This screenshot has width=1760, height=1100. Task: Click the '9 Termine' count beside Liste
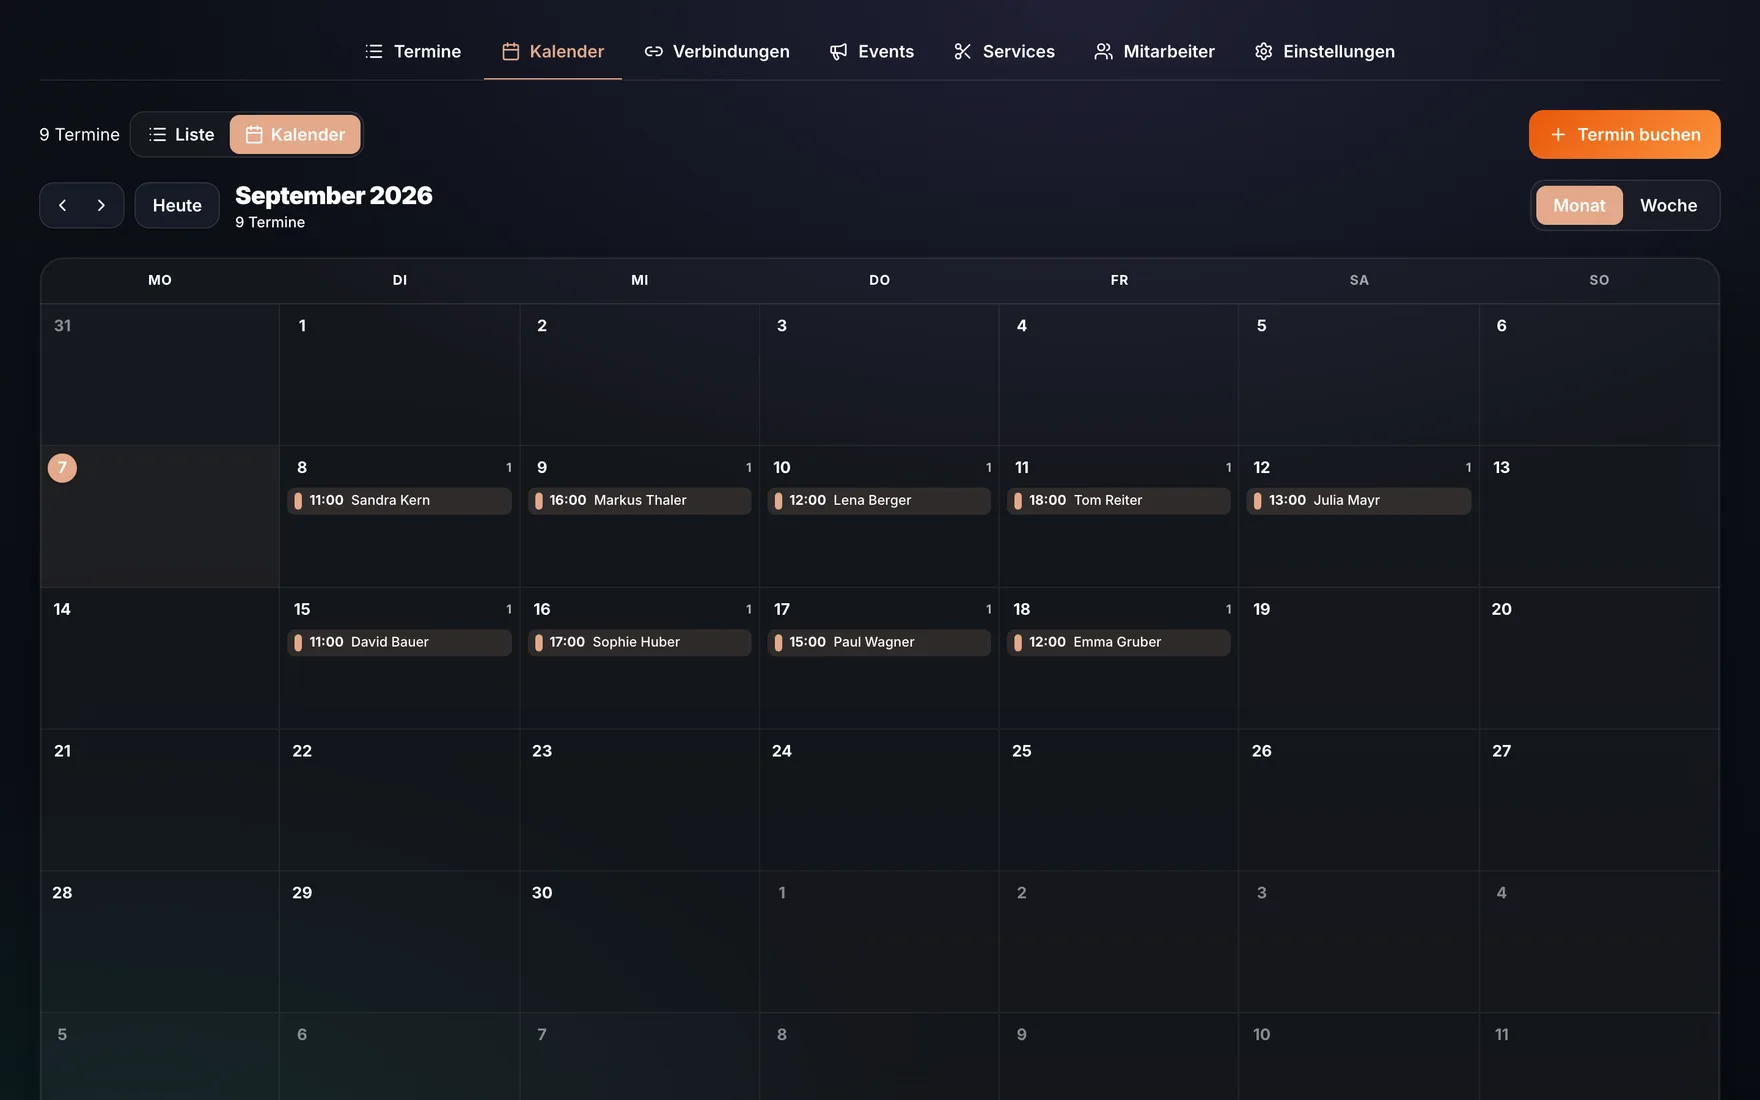point(79,134)
